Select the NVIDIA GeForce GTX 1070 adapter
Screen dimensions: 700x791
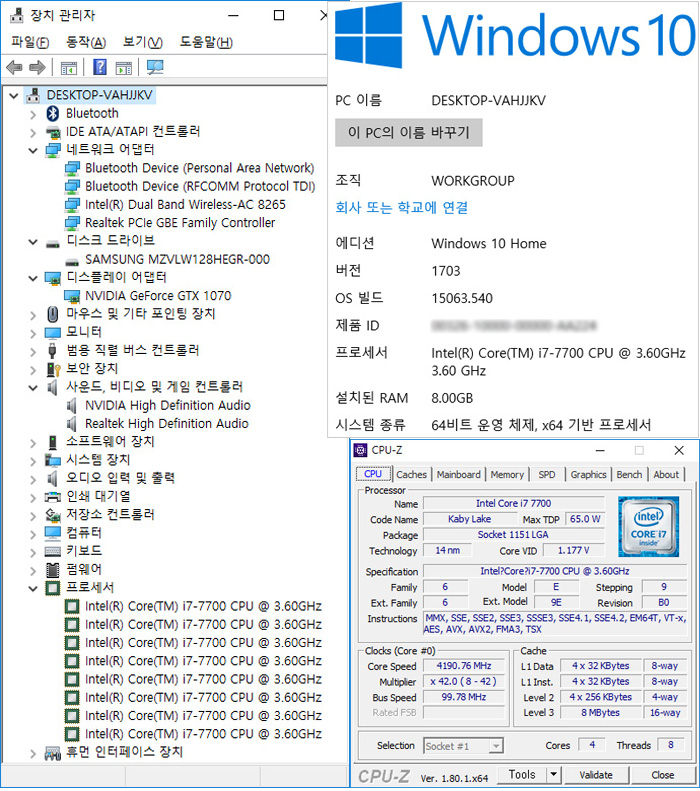158,296
